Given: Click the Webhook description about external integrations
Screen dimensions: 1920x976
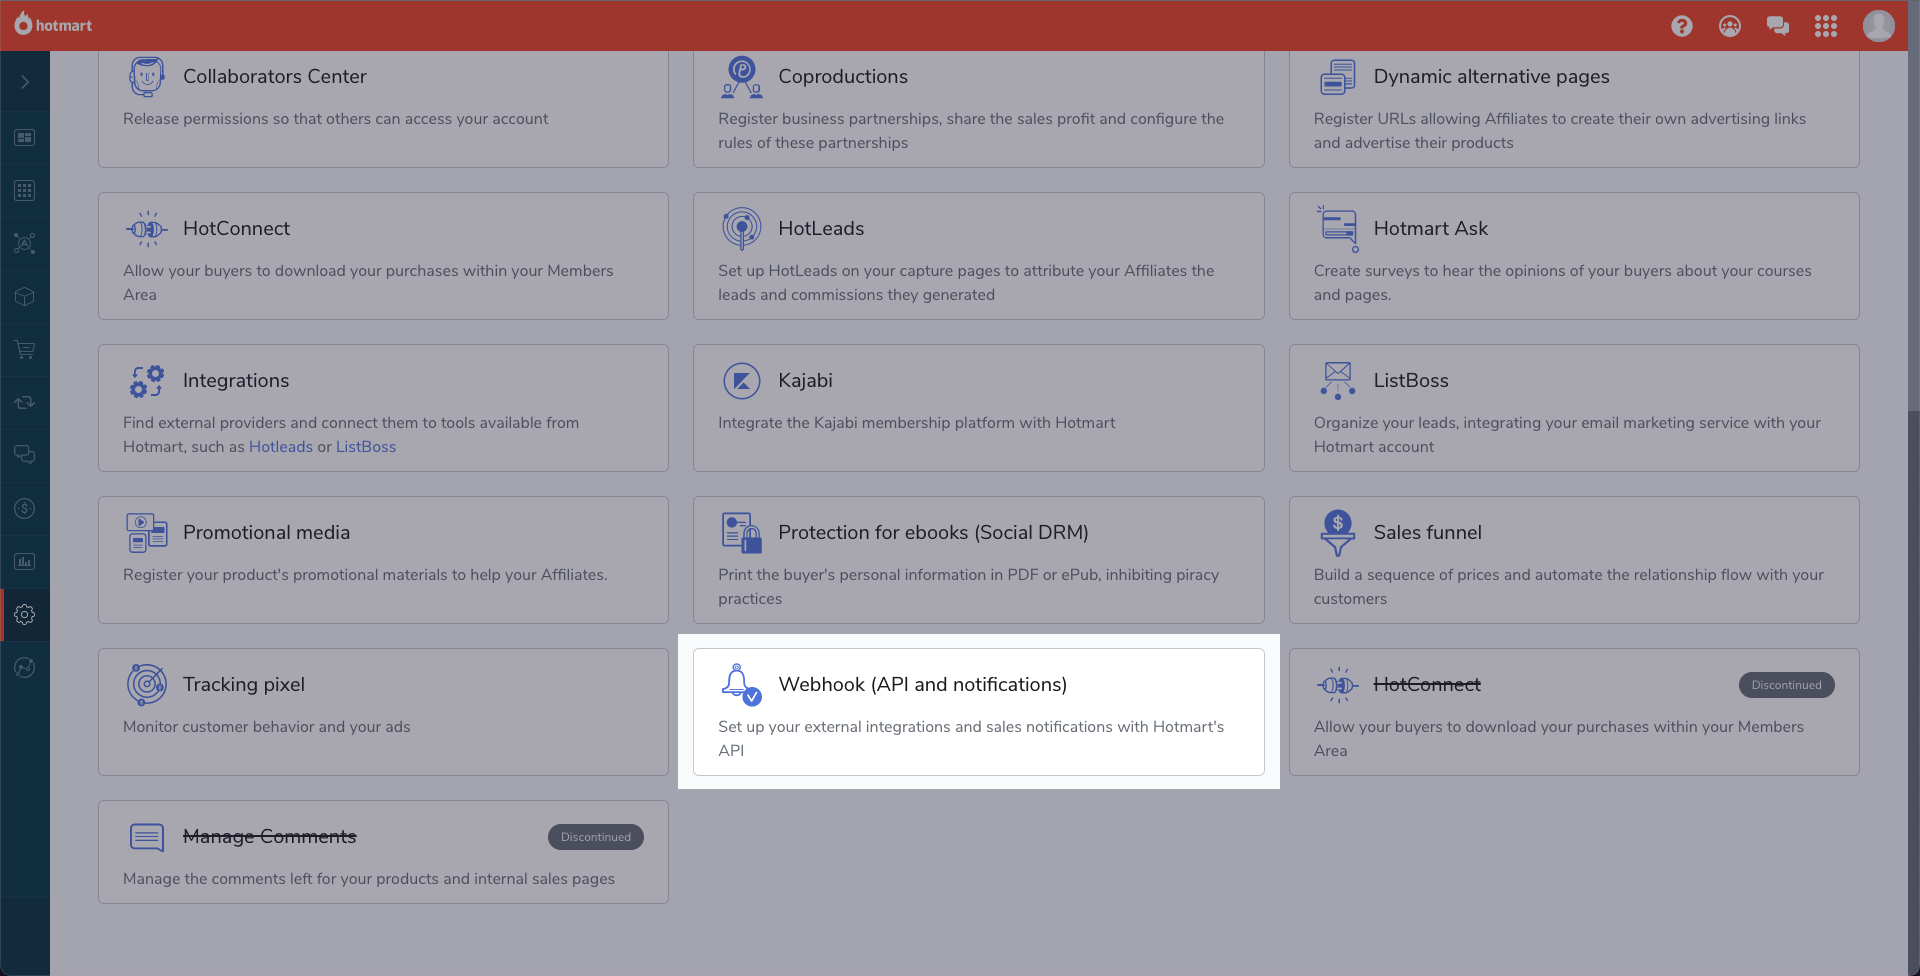Looking at the screenshot, I should pos(970,739).
